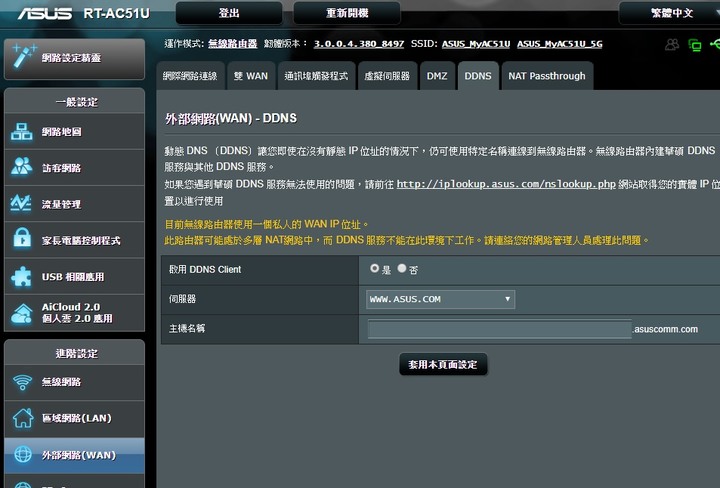Open AiCloud 2.0 個人雲 in the sidebar
This screenshot has height=488, width=720.
click(x=74, y=313)
